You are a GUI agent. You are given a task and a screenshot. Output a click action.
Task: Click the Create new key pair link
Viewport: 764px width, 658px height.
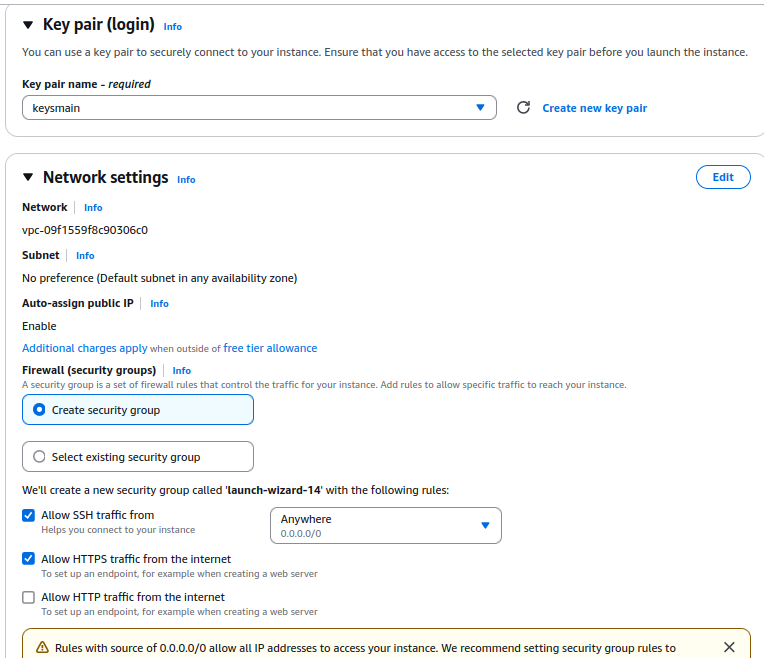point(594,108)
